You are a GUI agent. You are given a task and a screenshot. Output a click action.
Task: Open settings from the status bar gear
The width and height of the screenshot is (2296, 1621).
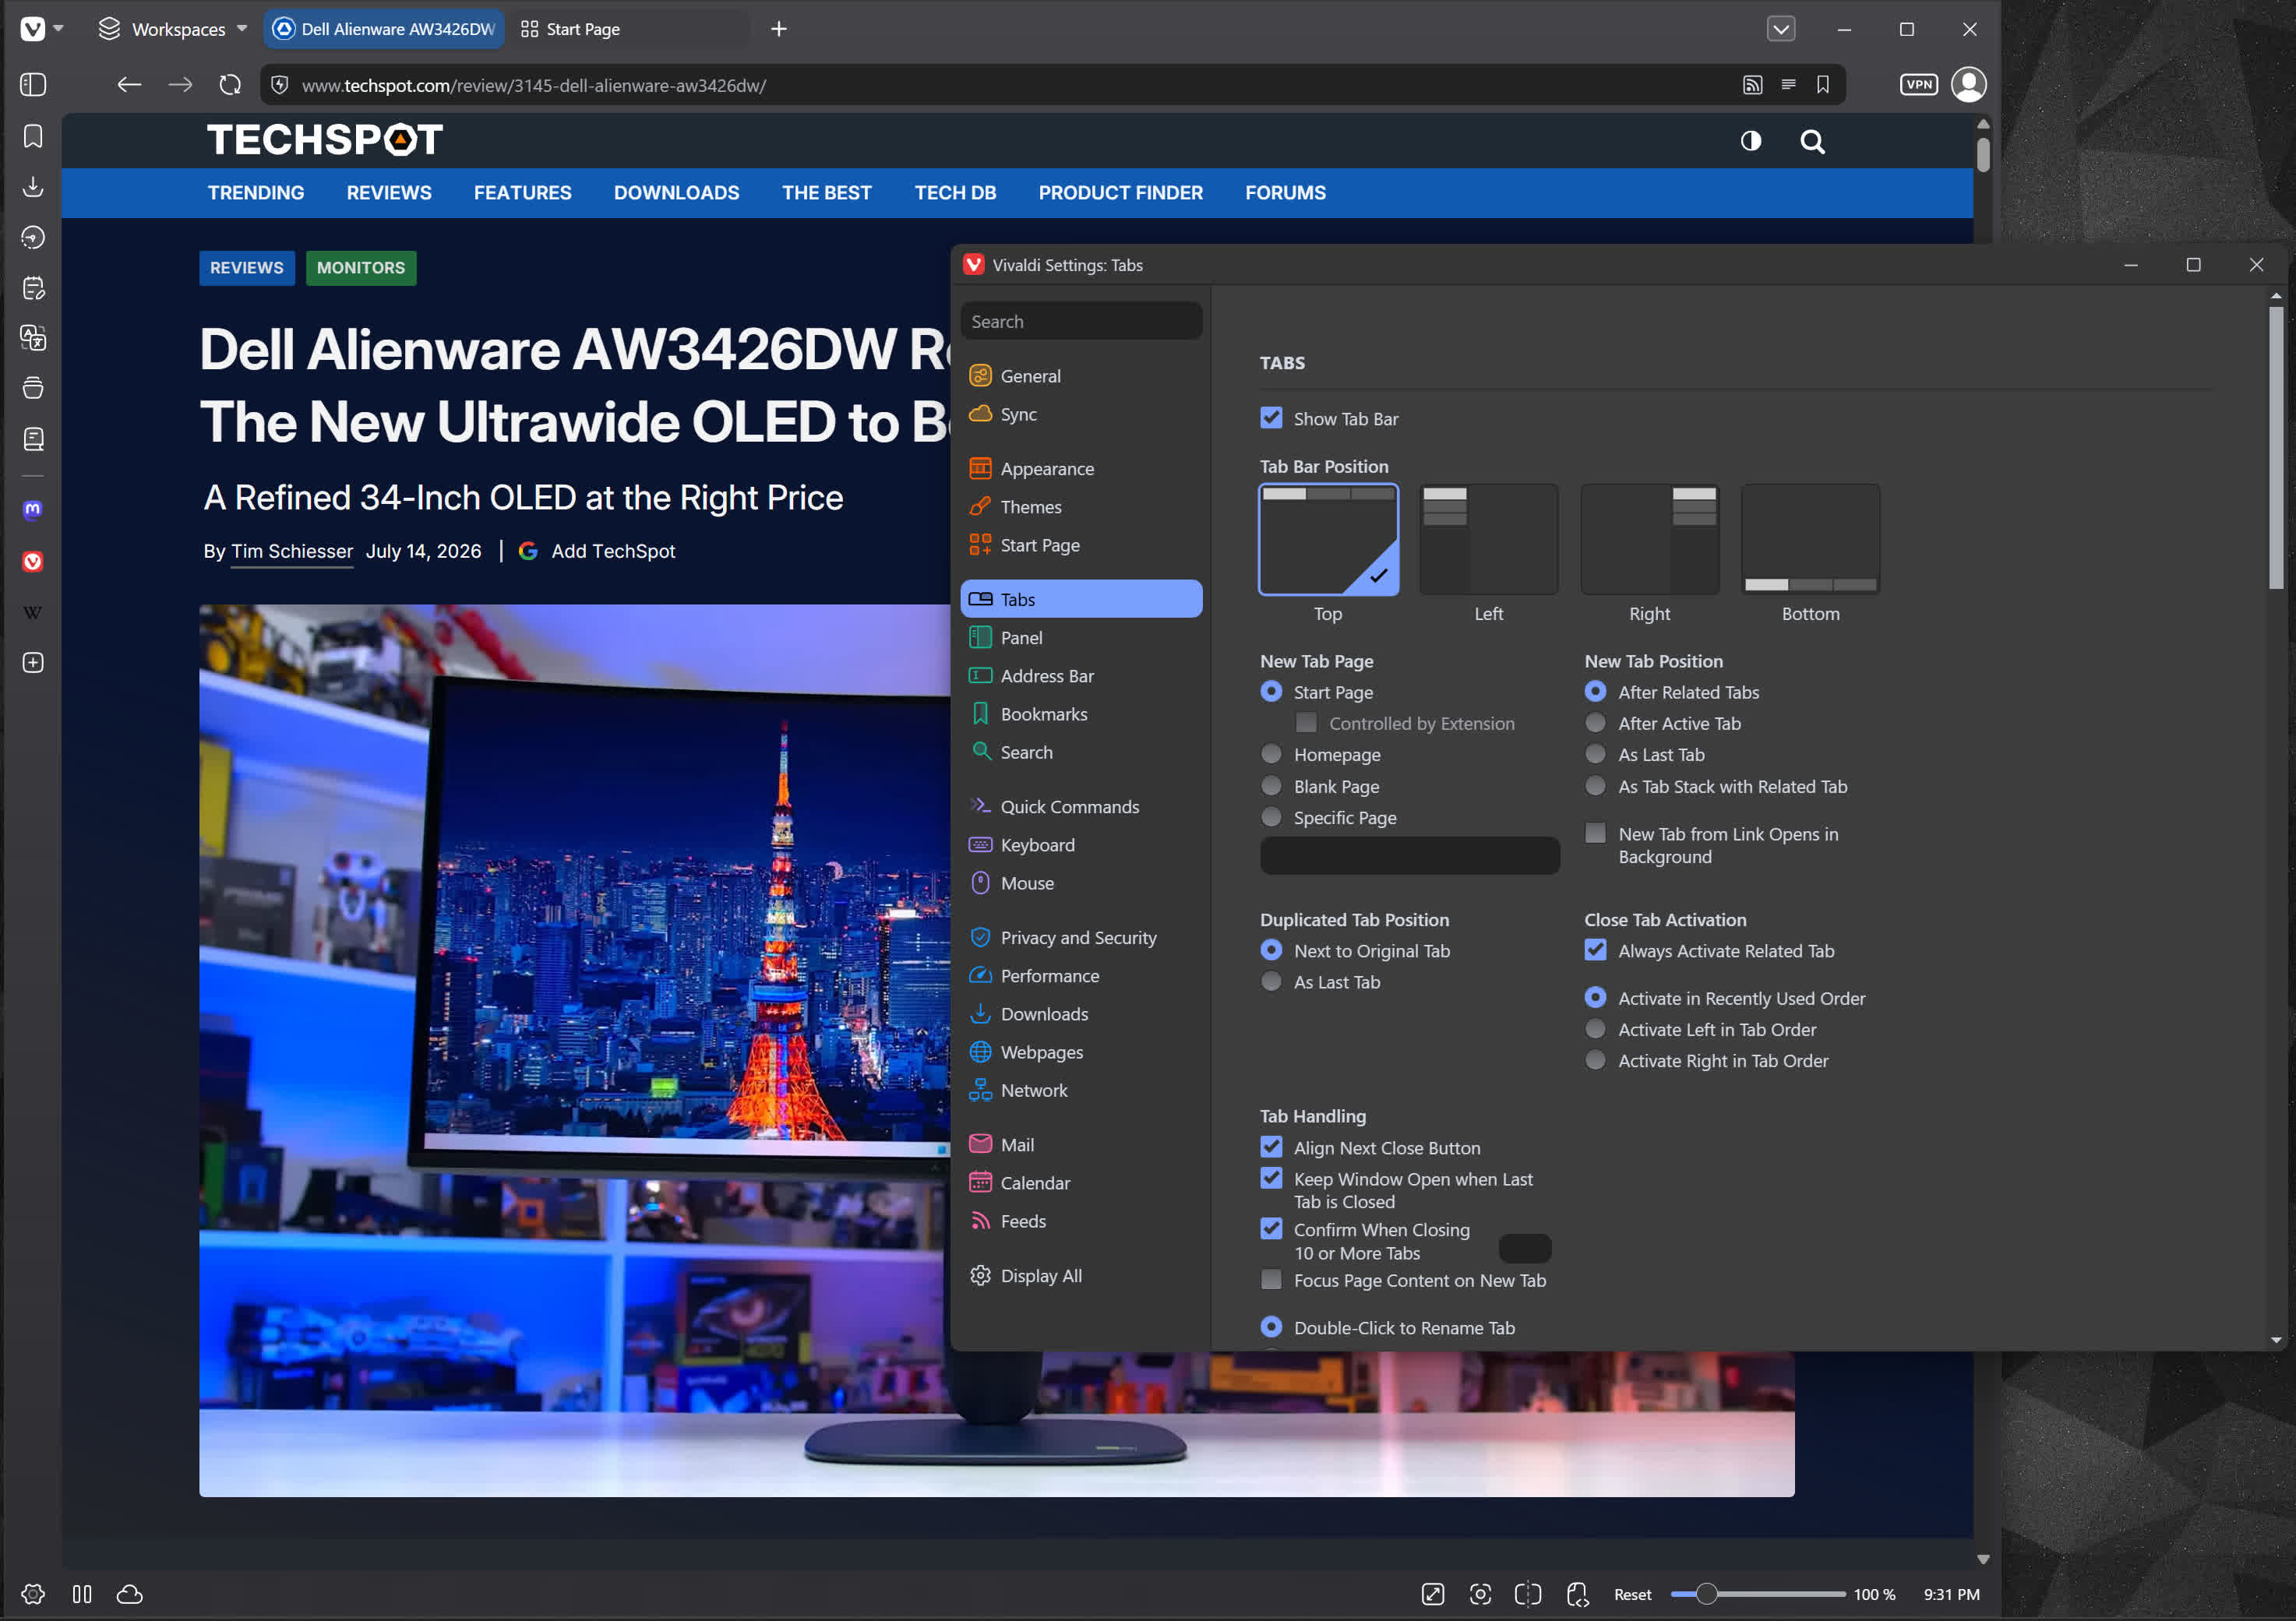pyautogui.click(x=33, y=1594)
